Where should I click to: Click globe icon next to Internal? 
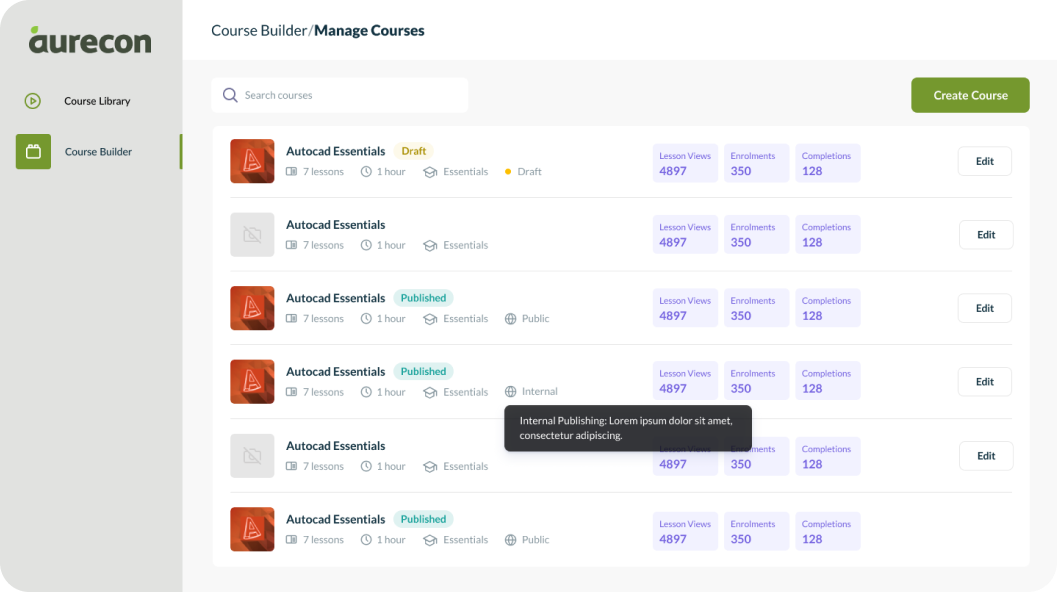click(510, 392)
